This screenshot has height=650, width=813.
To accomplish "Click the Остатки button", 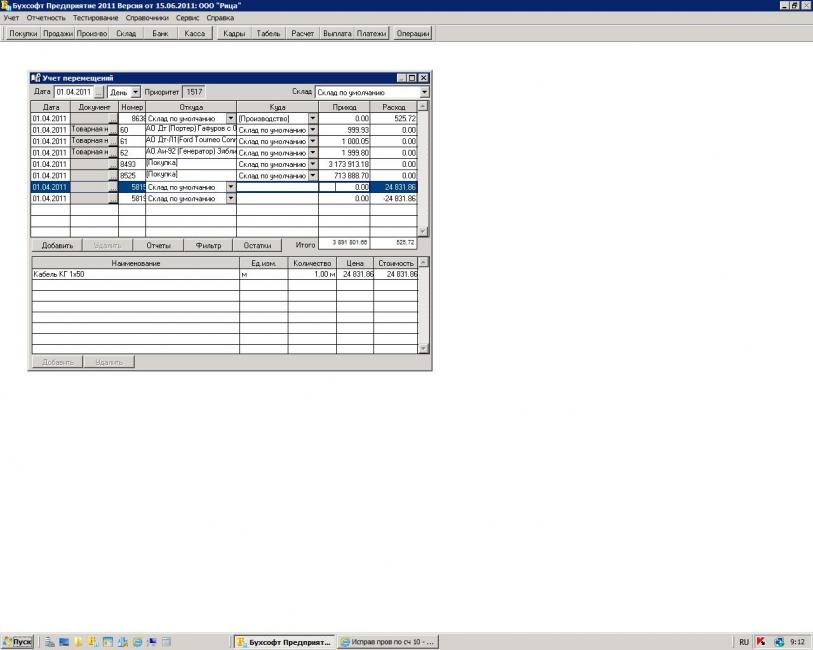I will click(257, 245).
